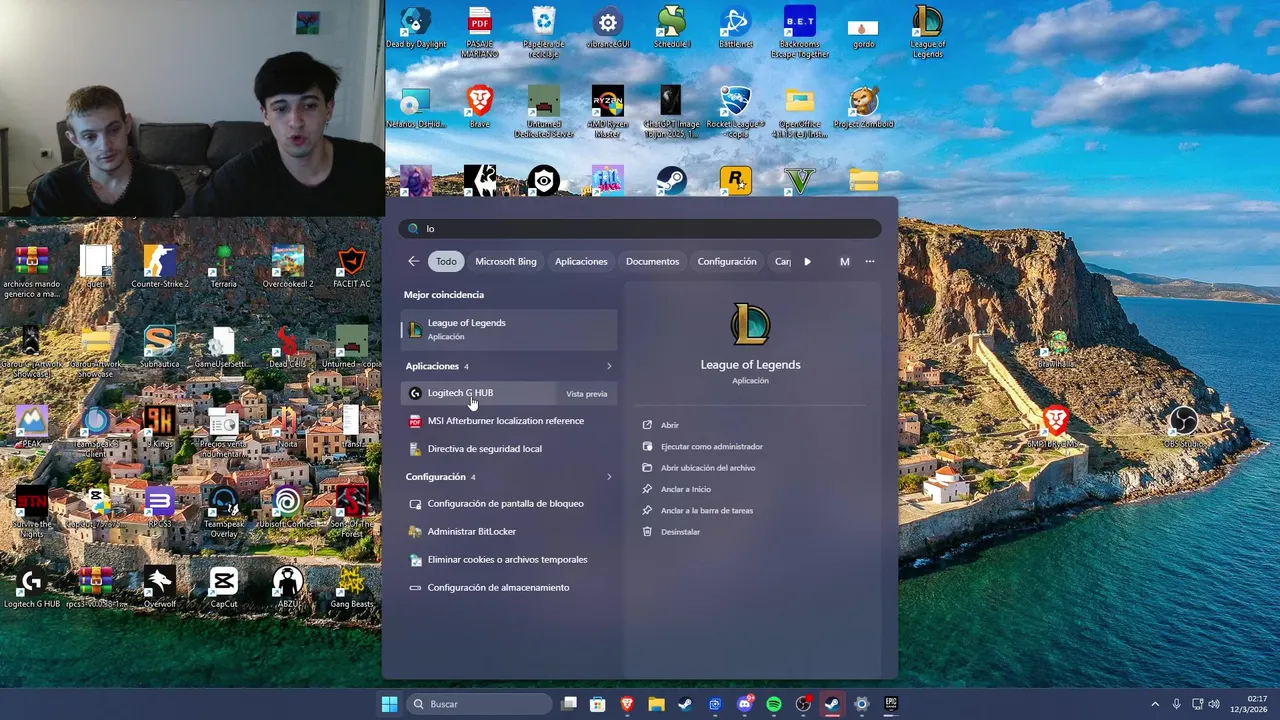
Task: Open Papelera de reciclaje on desktop
Action: (543, 33)
